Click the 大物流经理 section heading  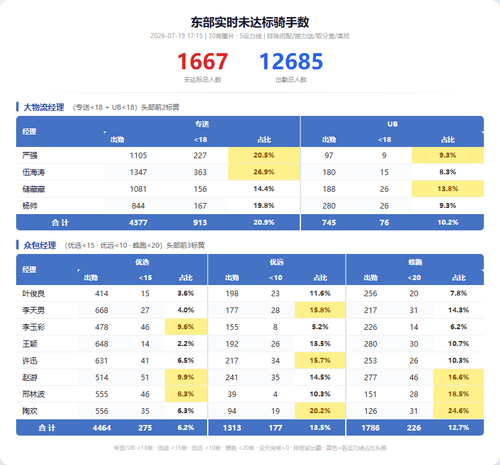tap(44, 107)
